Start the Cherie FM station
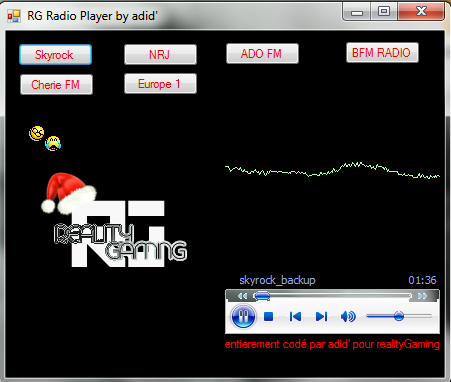 pos(56,84)
